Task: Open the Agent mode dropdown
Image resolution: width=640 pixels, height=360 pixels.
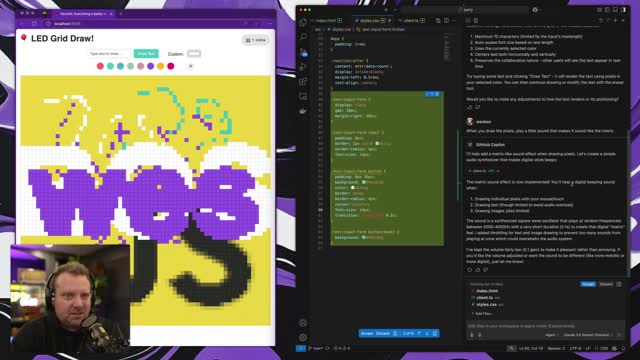Action: [x=551, y=335]
